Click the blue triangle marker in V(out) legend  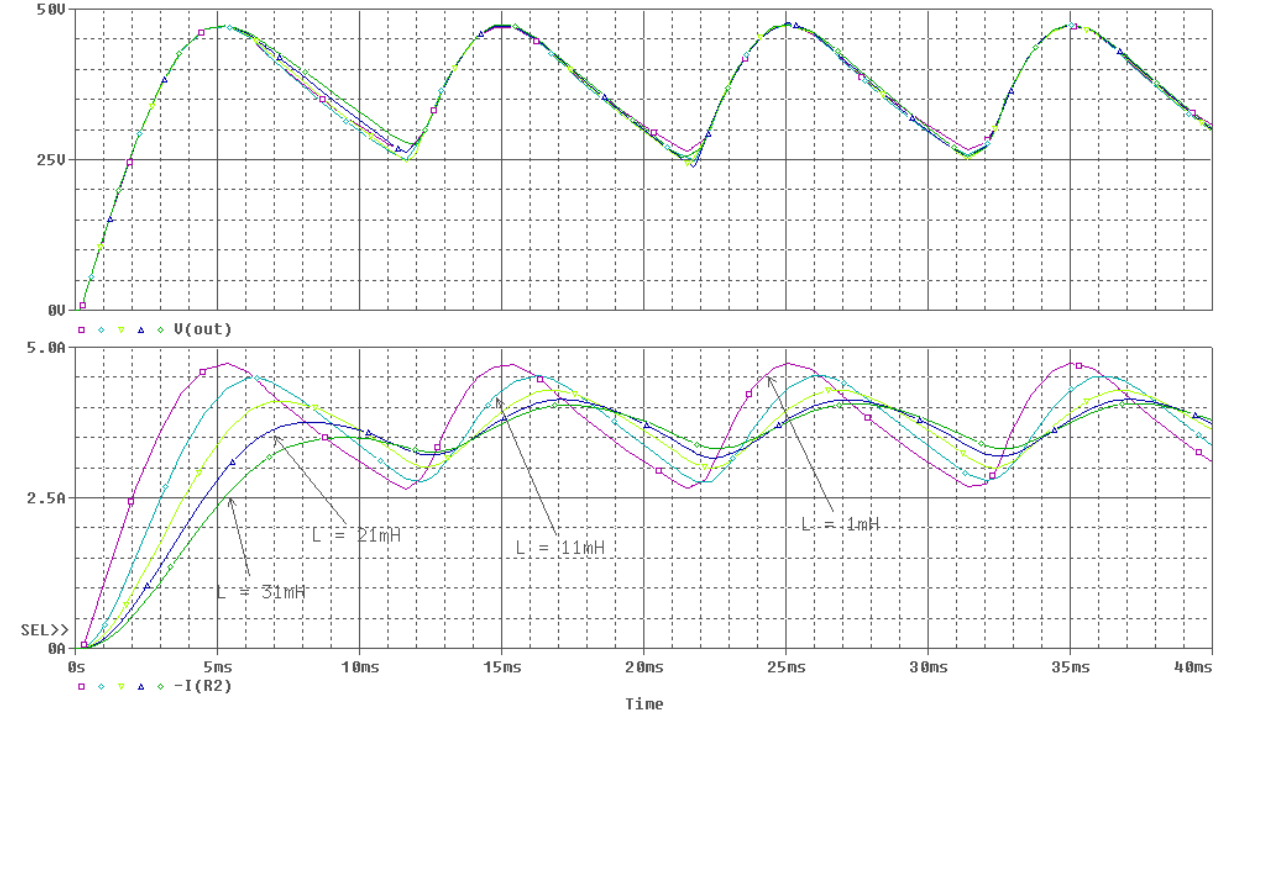pos(141,329)
